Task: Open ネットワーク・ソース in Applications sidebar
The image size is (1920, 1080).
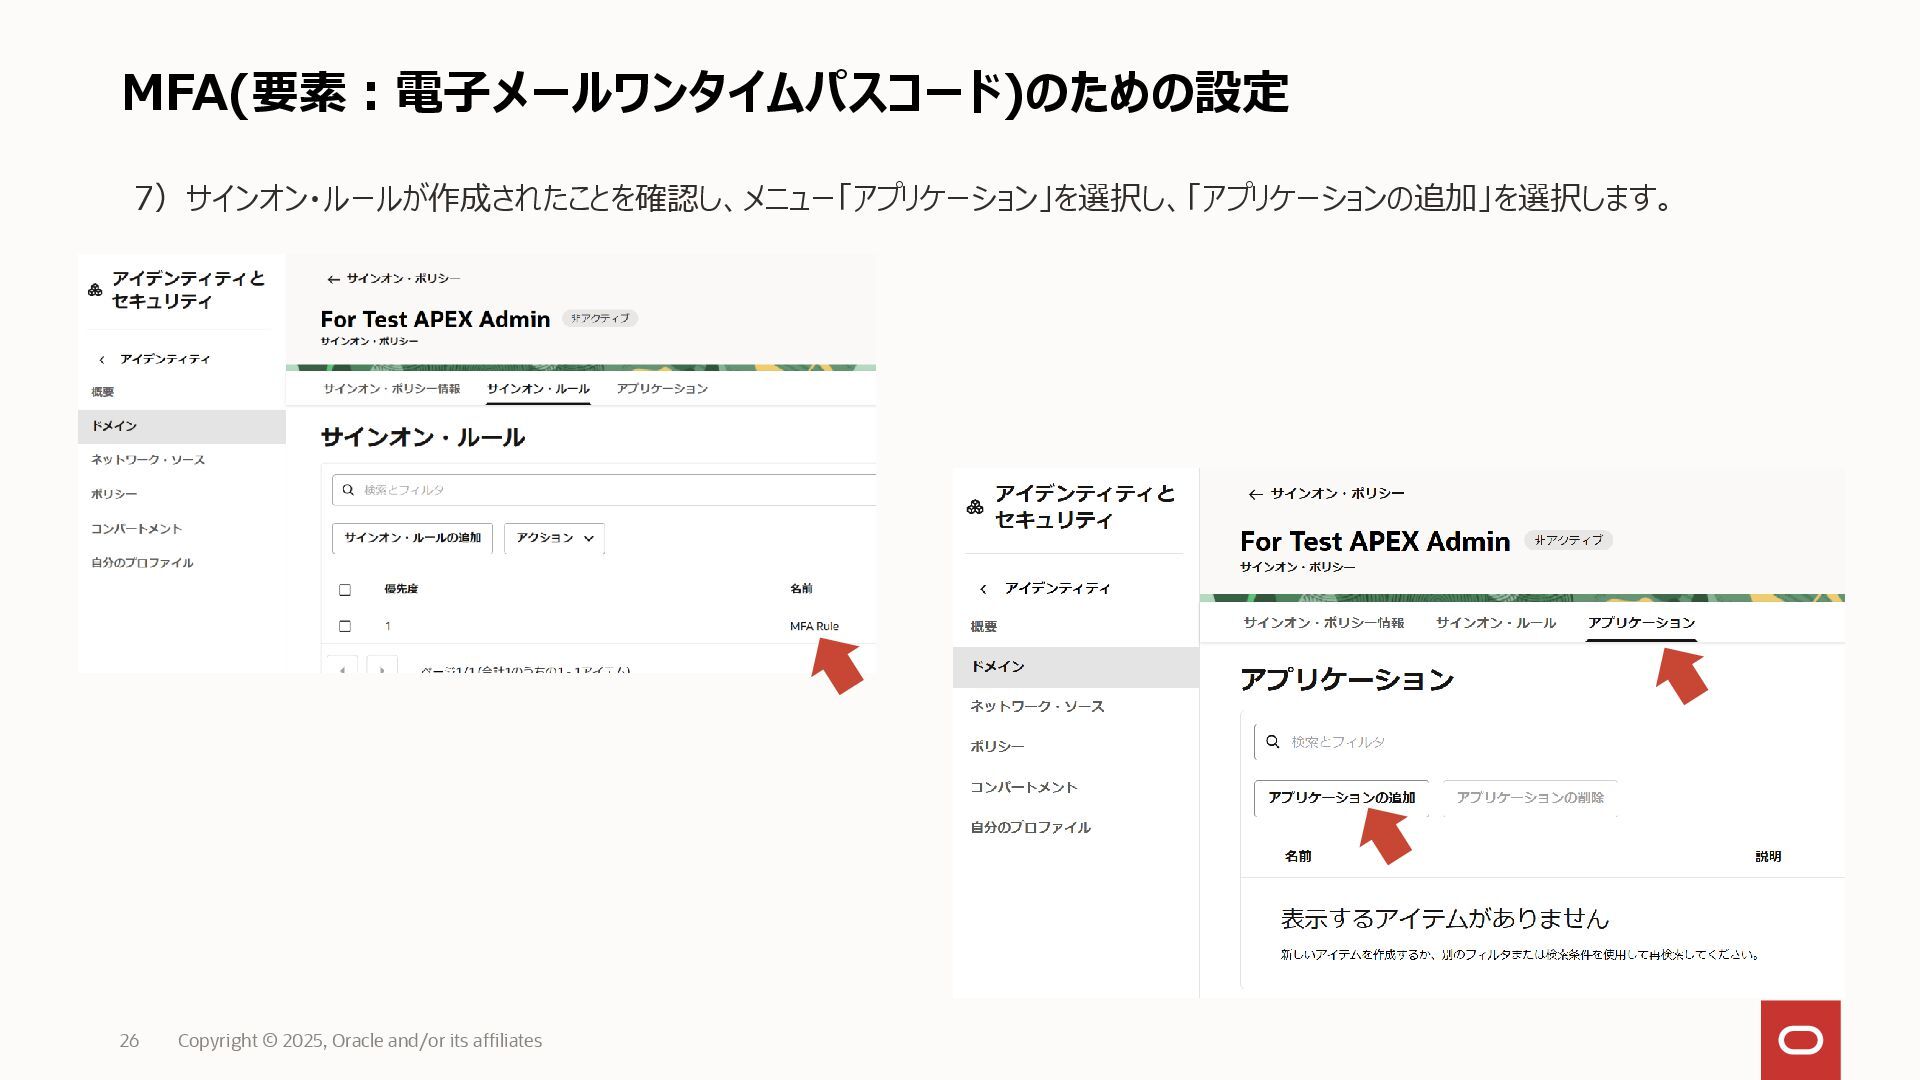Action: coord(1037,707)
